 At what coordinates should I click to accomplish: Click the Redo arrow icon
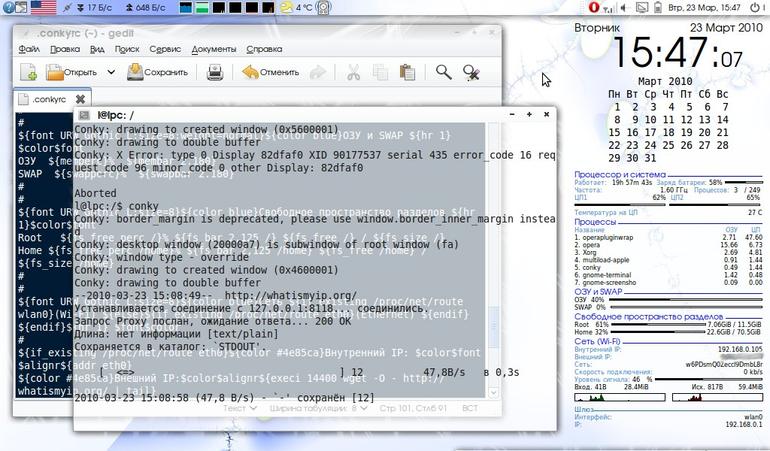[x=318, y=73]
